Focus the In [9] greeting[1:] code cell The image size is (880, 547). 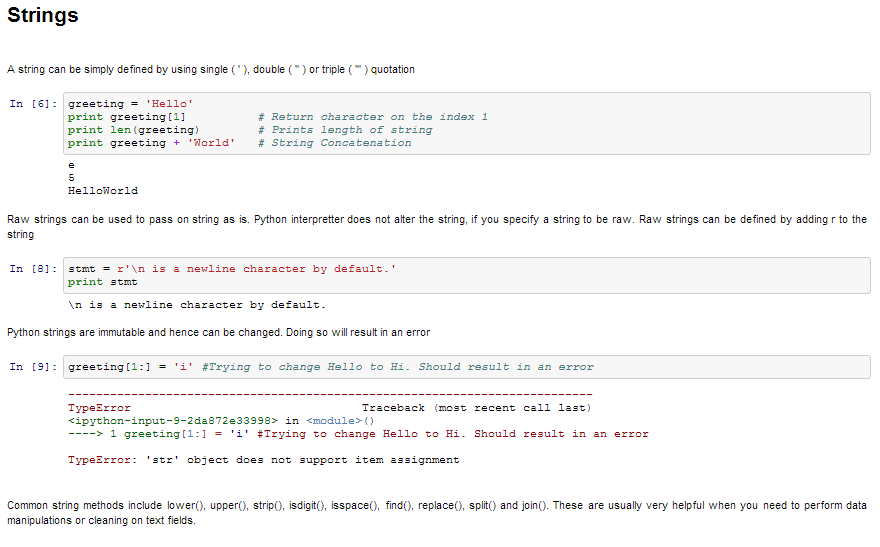tap(465, 367)
